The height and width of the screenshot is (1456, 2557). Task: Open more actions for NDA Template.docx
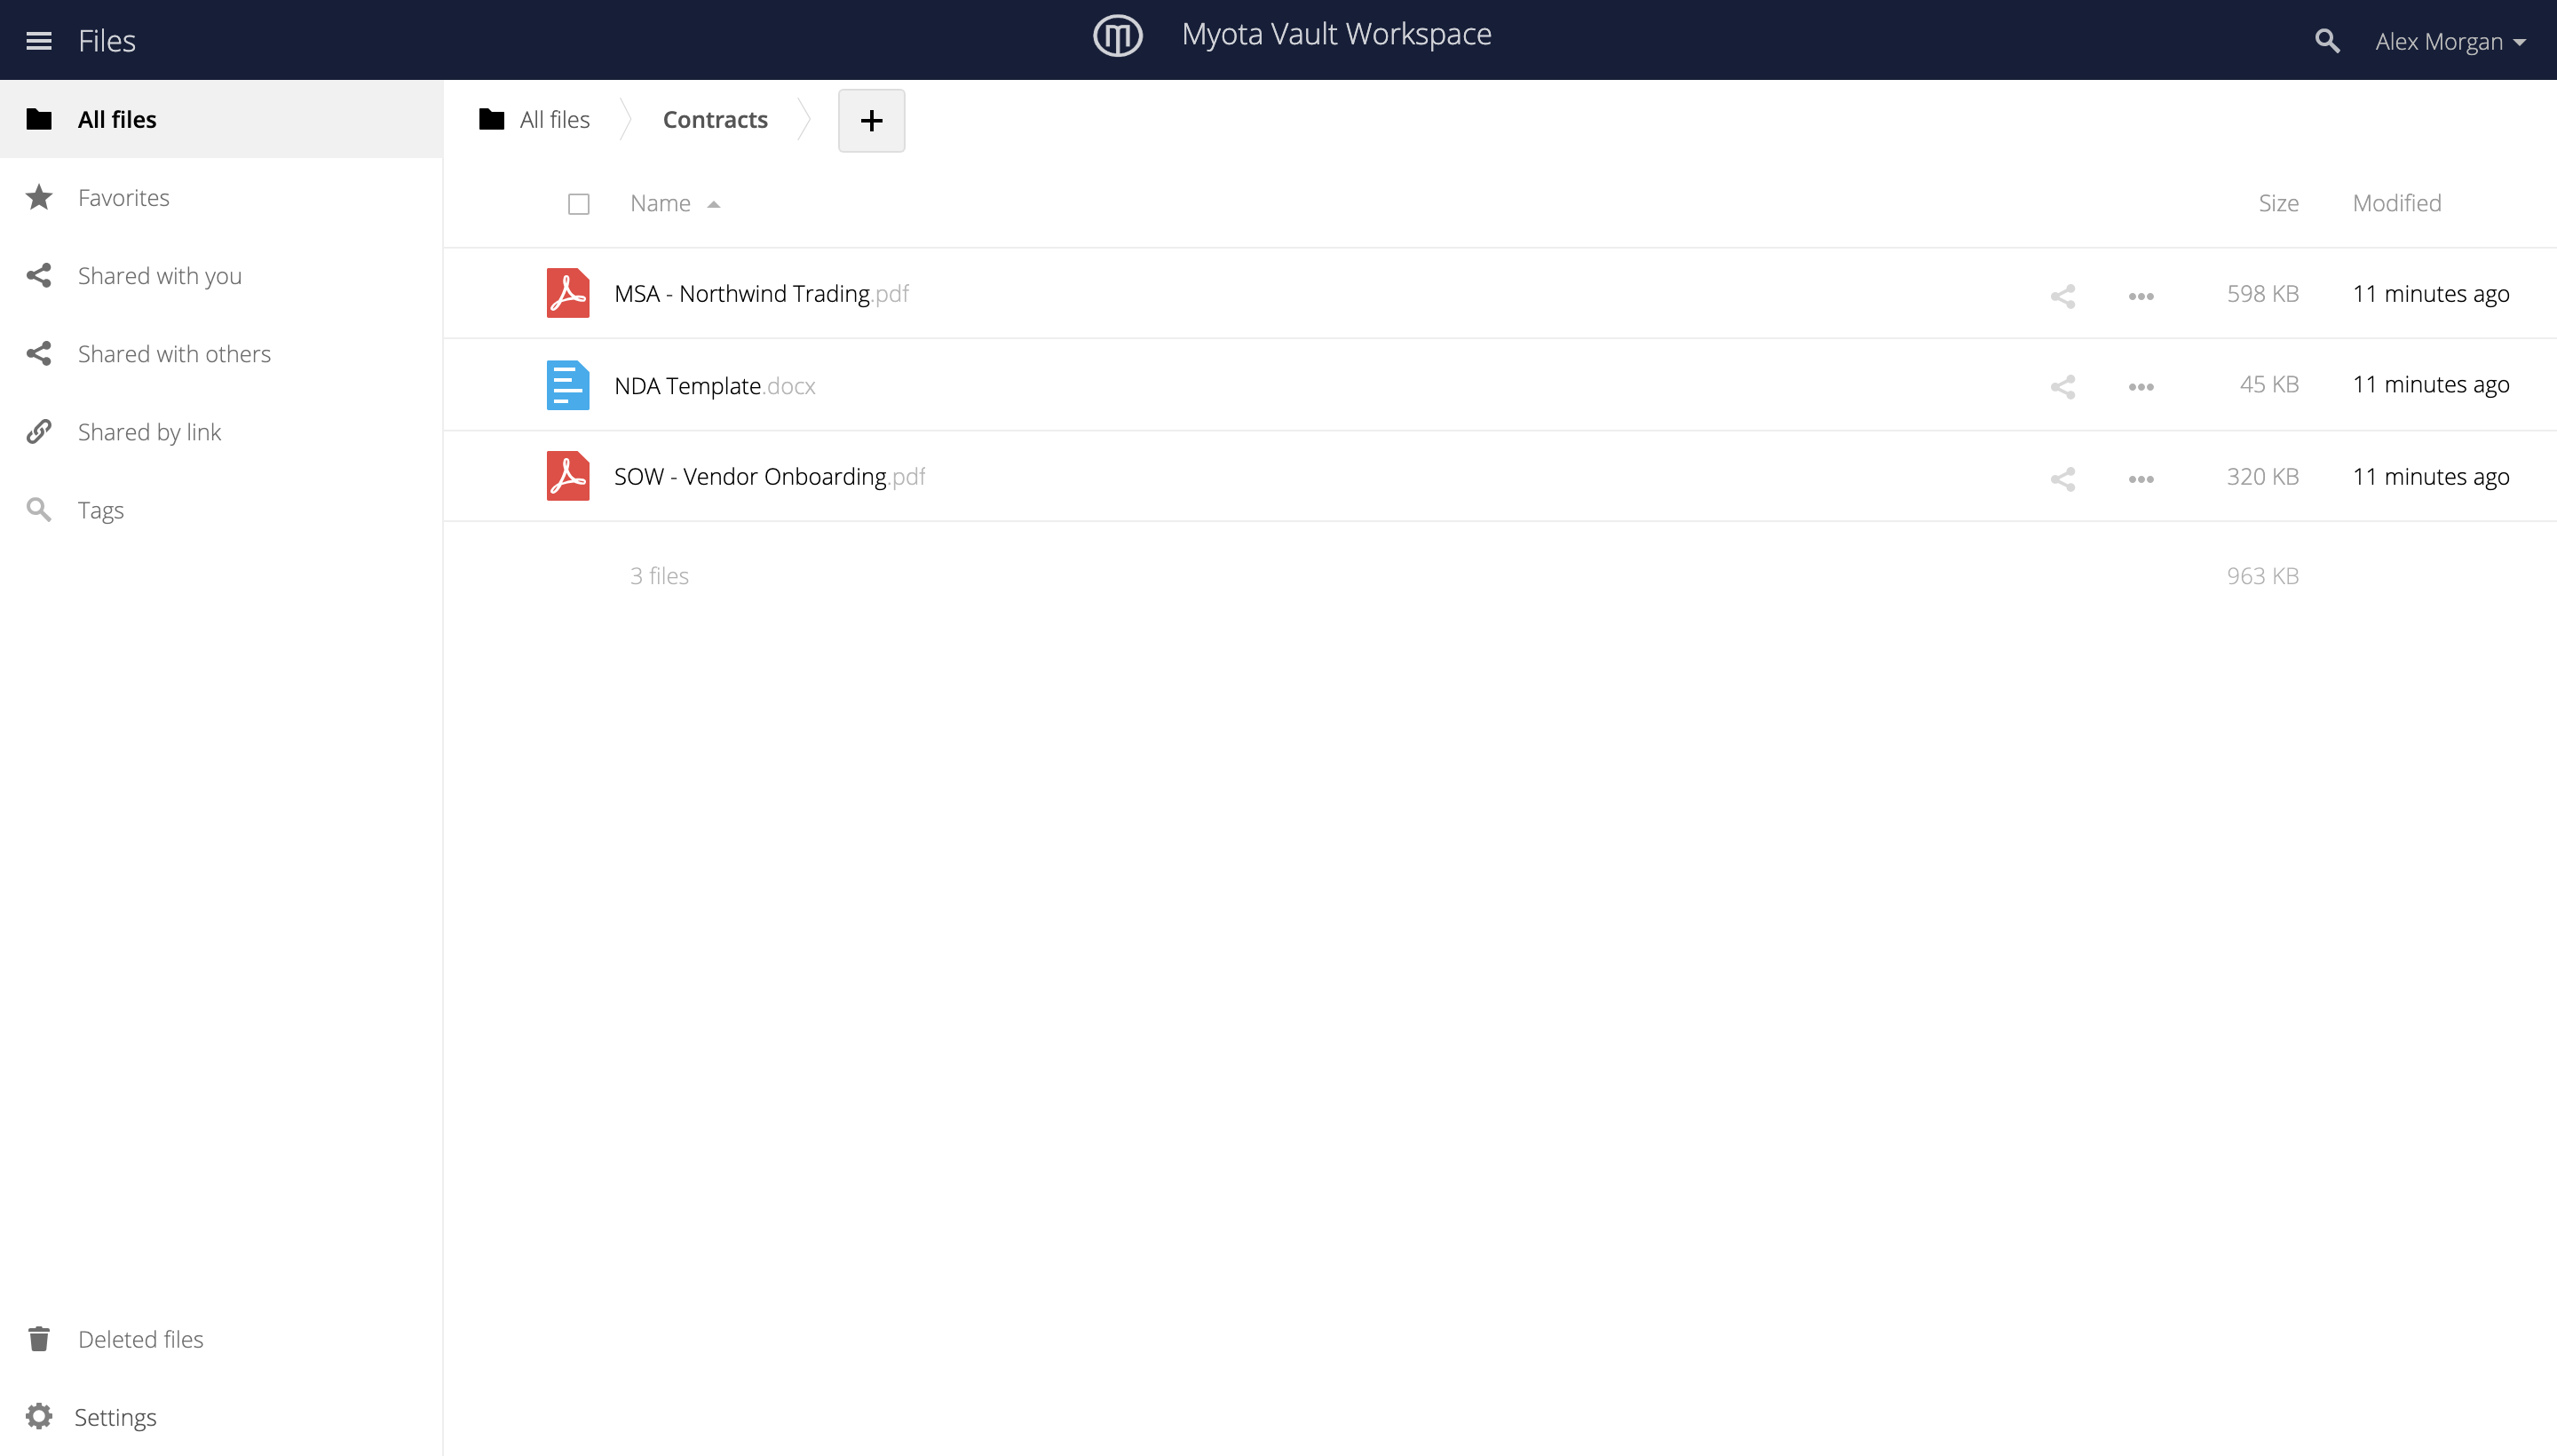pyautogui.click(x=2141, y=386)
